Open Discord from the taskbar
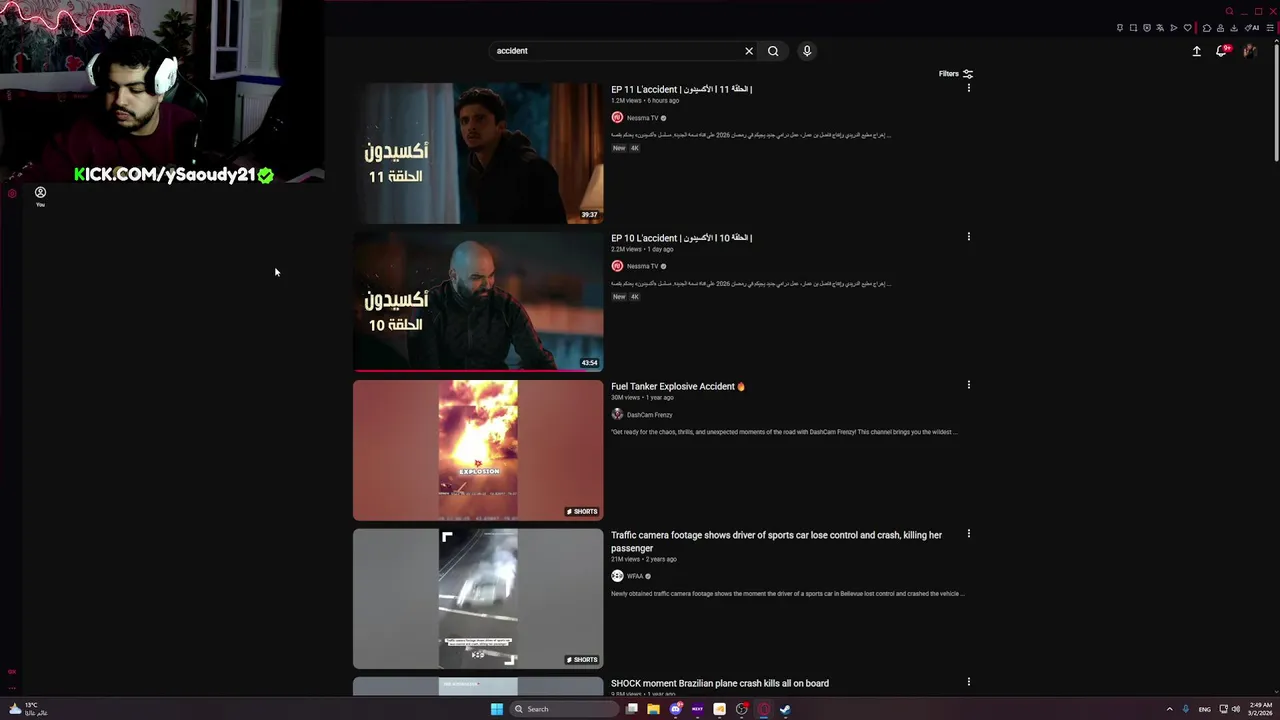Screen dimensions: 1280x720 [676, 709]
